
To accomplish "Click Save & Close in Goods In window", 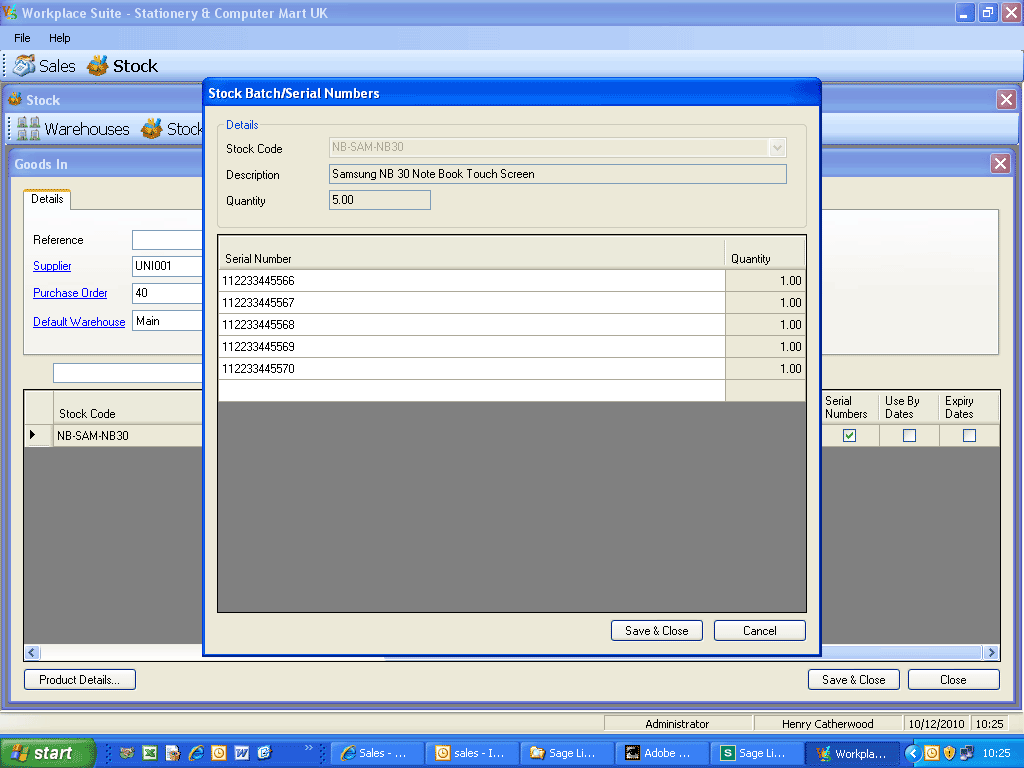I will 854,680.
